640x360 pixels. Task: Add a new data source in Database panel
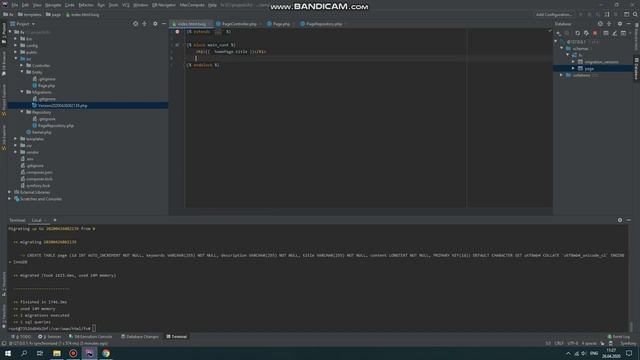tap(558, 33)
